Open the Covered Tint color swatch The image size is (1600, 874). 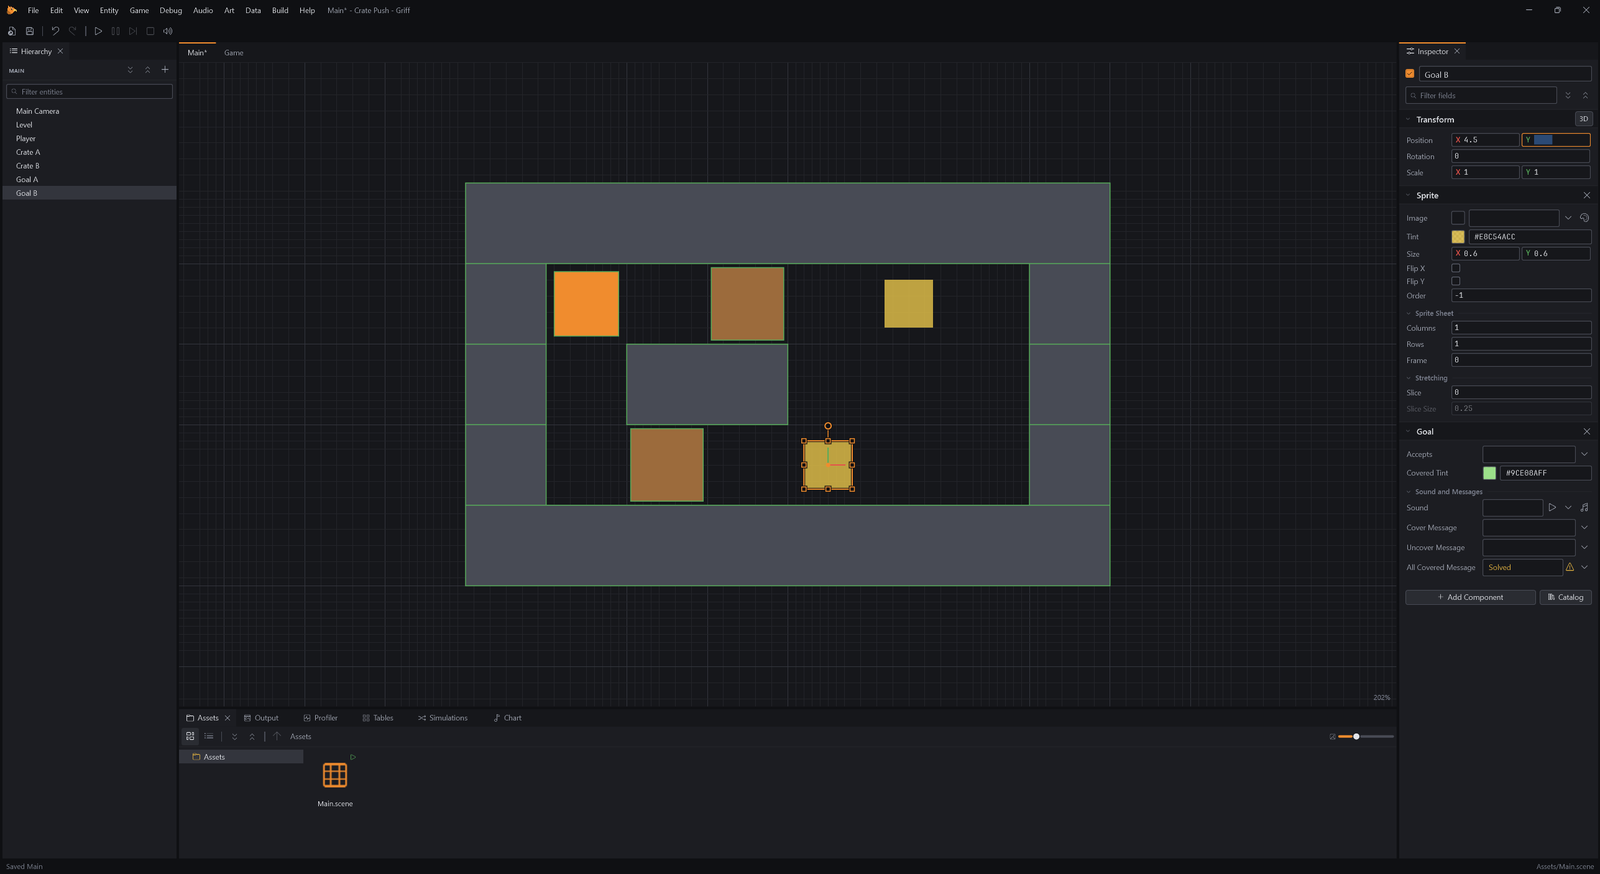point(1490,473)
